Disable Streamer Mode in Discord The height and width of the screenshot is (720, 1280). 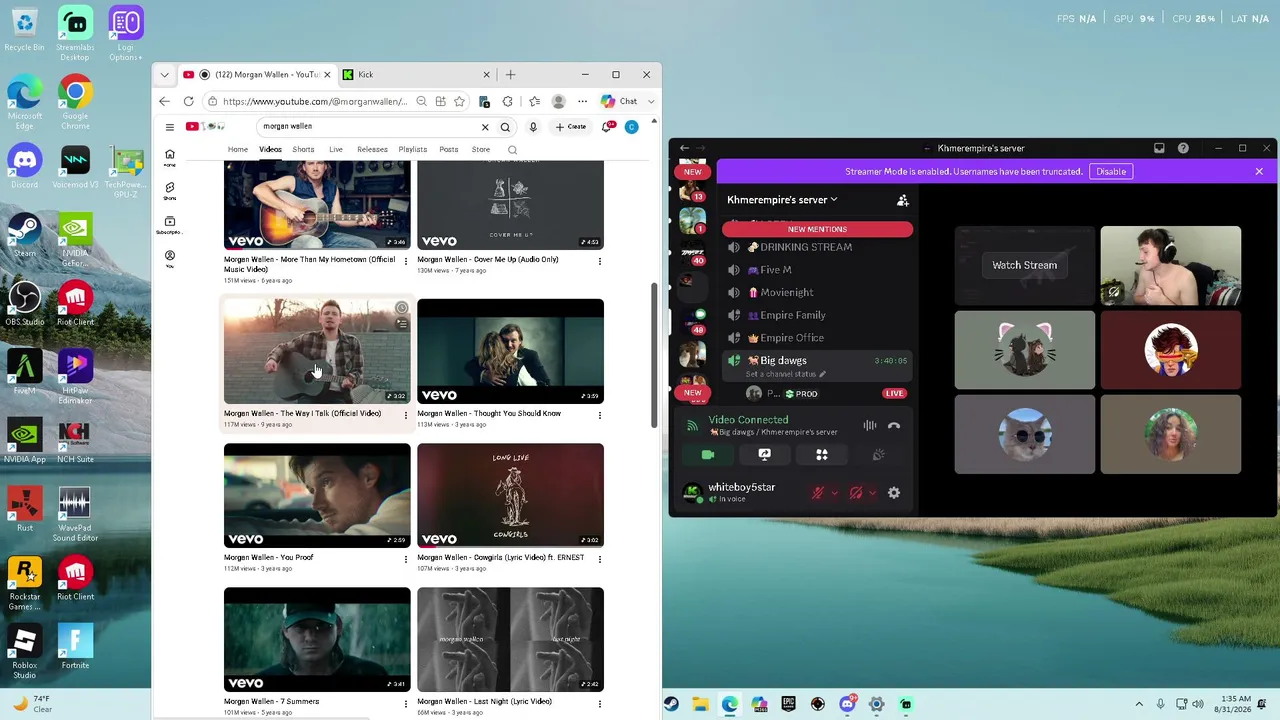pyautogui.click(x=1111, y=172)
